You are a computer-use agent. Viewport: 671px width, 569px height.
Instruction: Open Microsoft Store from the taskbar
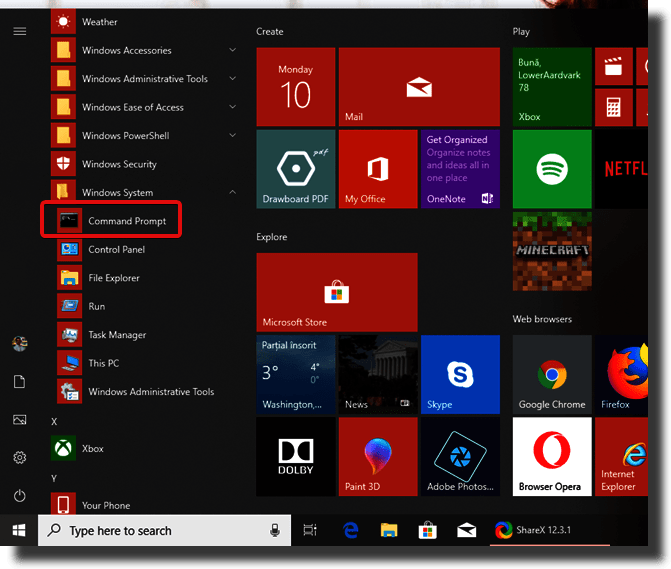[x=428, y=530]
